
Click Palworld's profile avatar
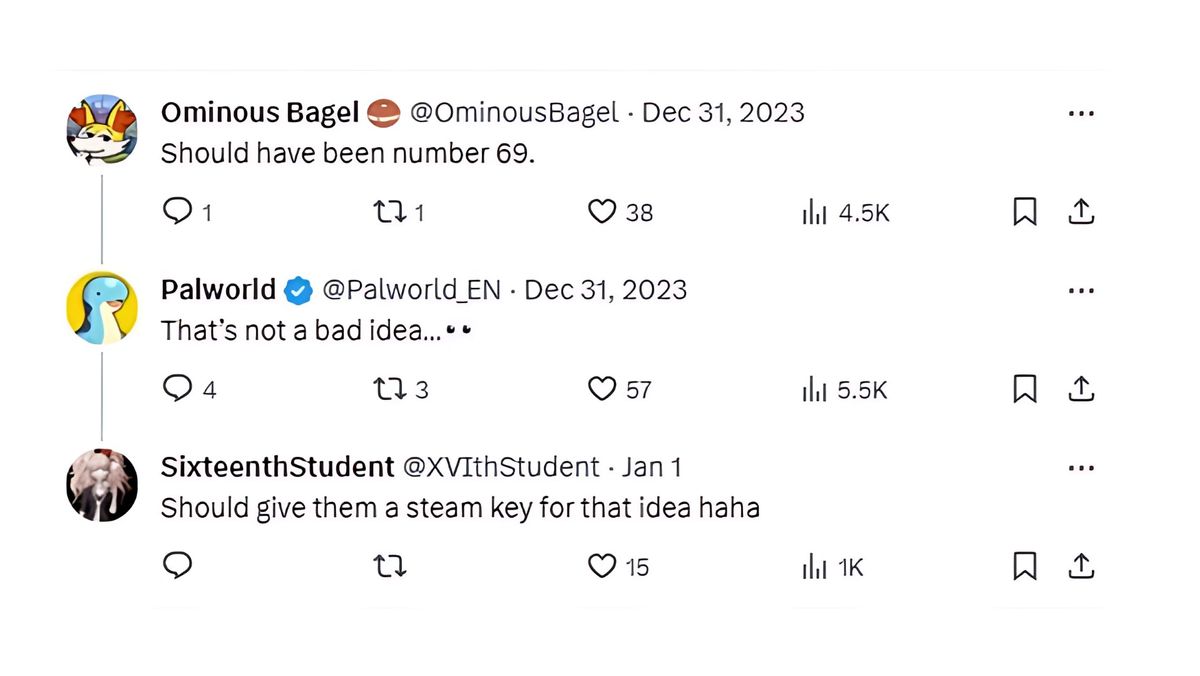(x=102, y=308)
